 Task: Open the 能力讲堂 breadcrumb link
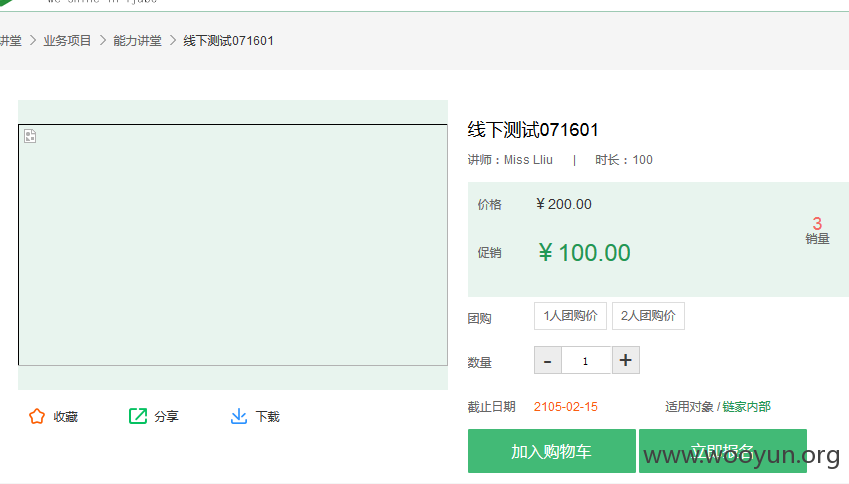click(138, 41)
